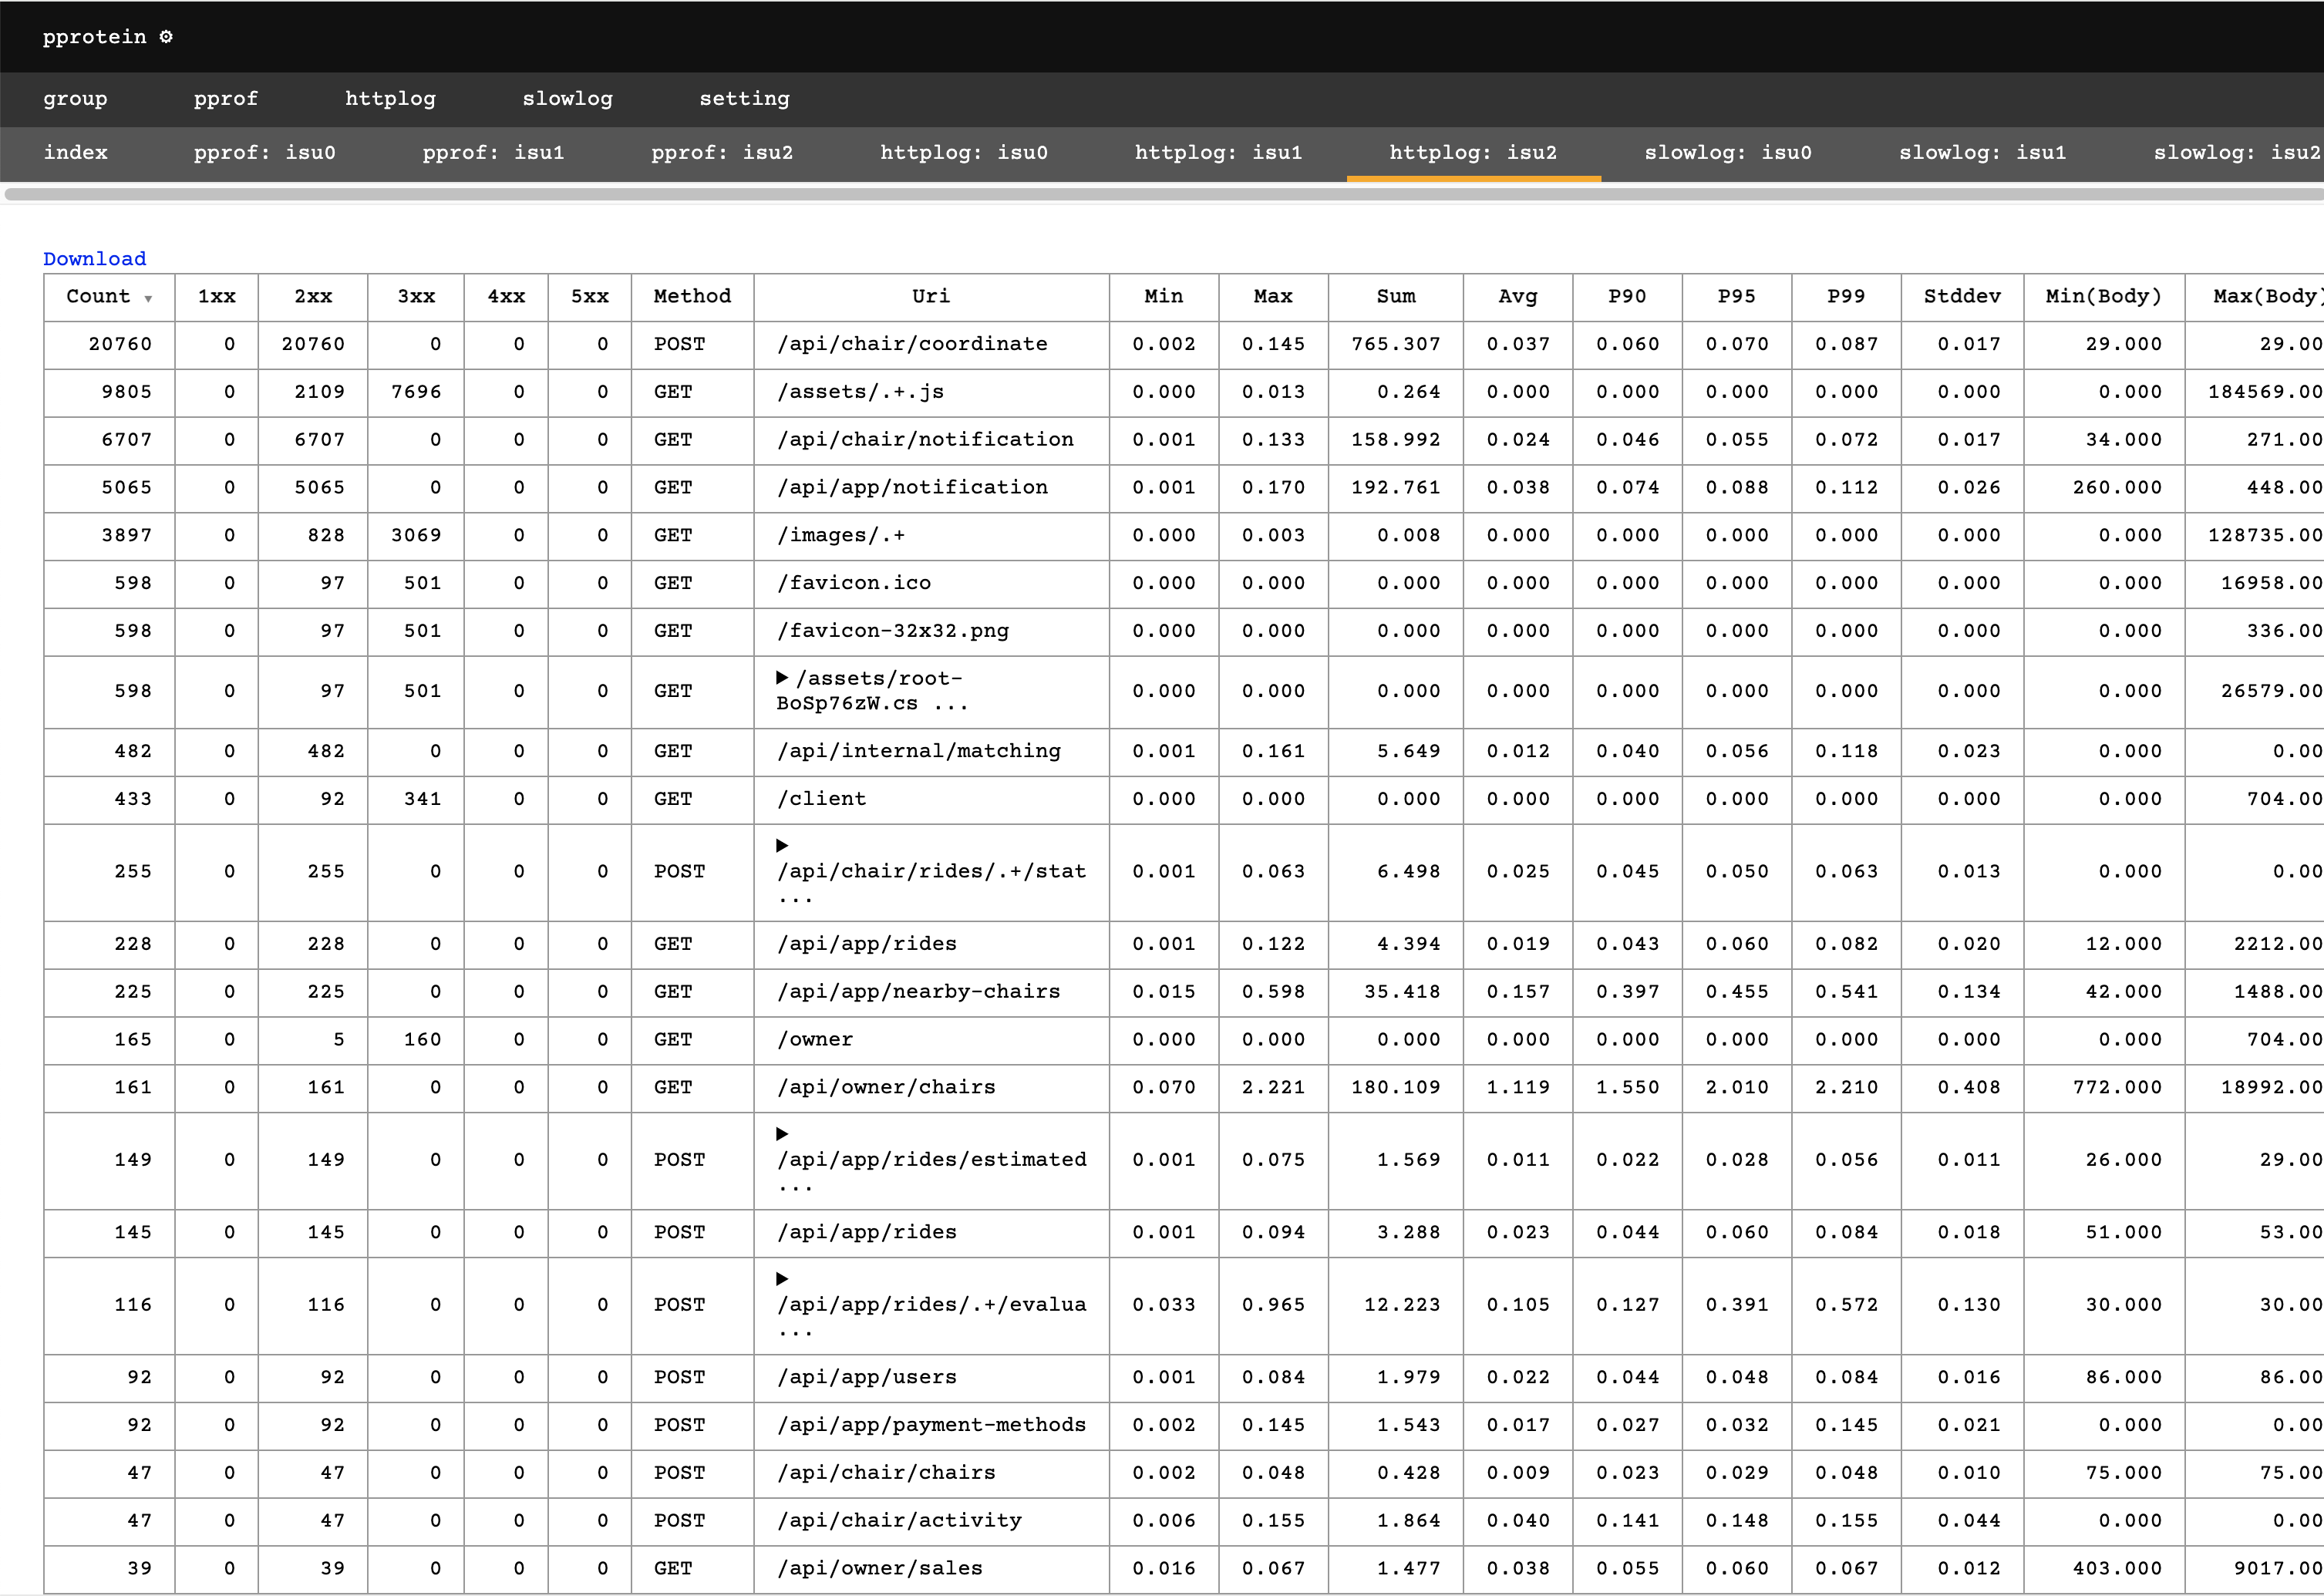Open the pprof menu

226,99
